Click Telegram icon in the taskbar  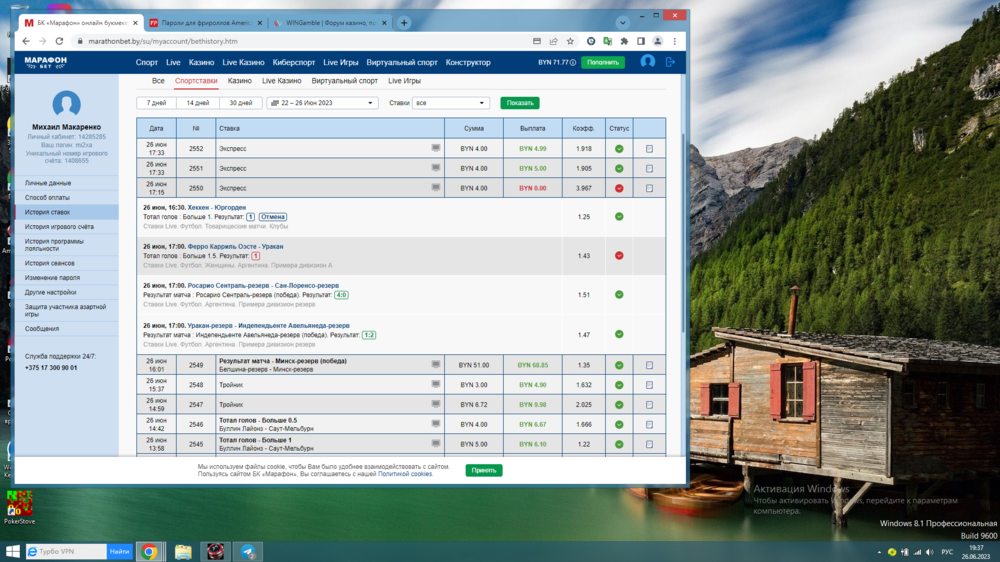point(247,551)
